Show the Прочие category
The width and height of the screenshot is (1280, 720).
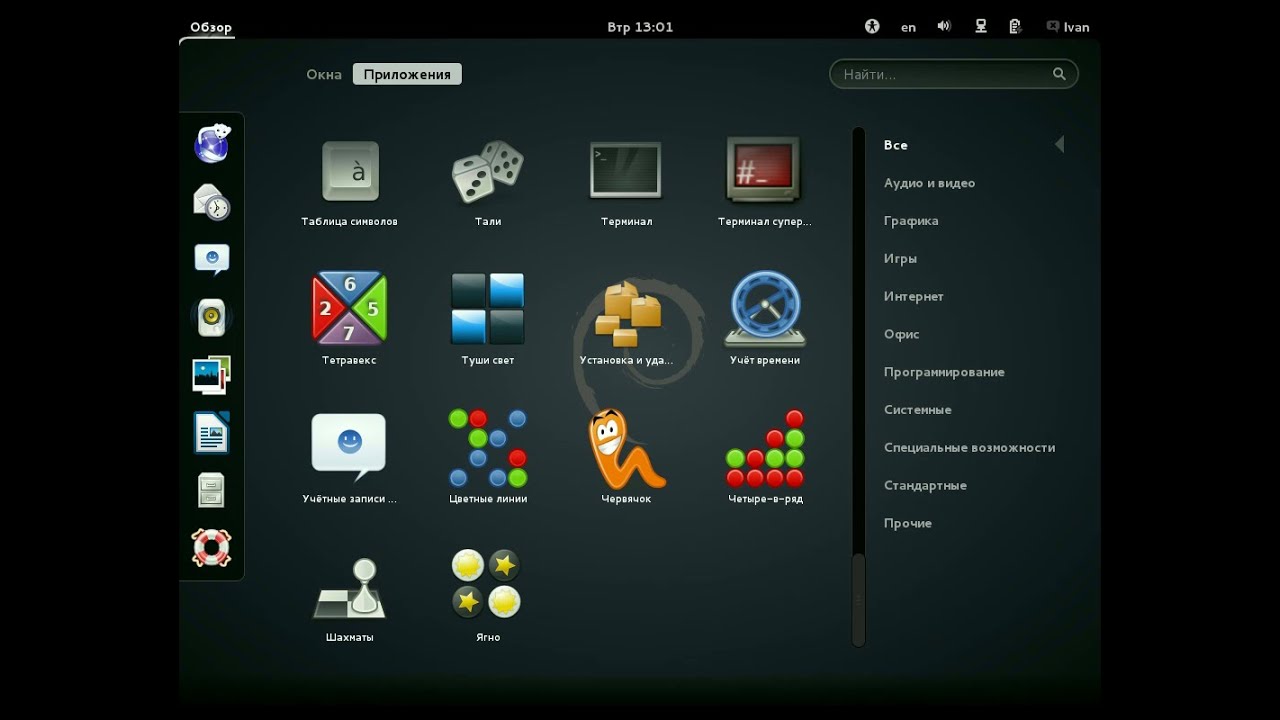907,523
